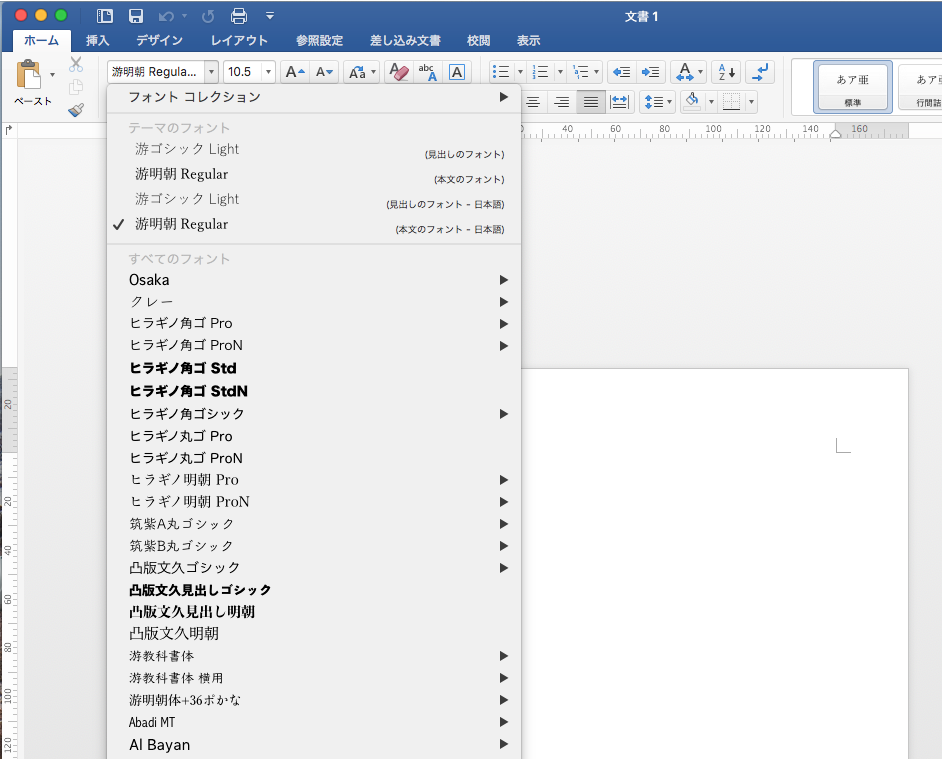Choose the Abadi MT font entry
This screenshot has width=942, height=759.
(x=314, y=722)
